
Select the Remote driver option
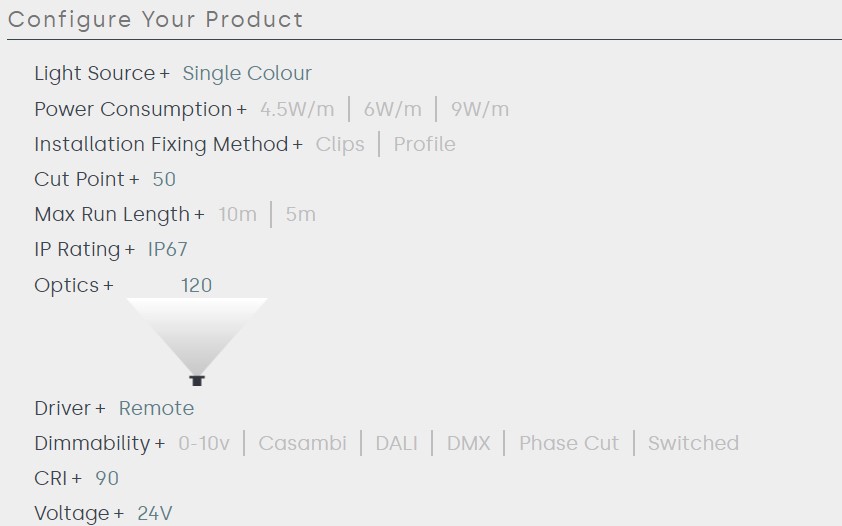coord(156,408)
